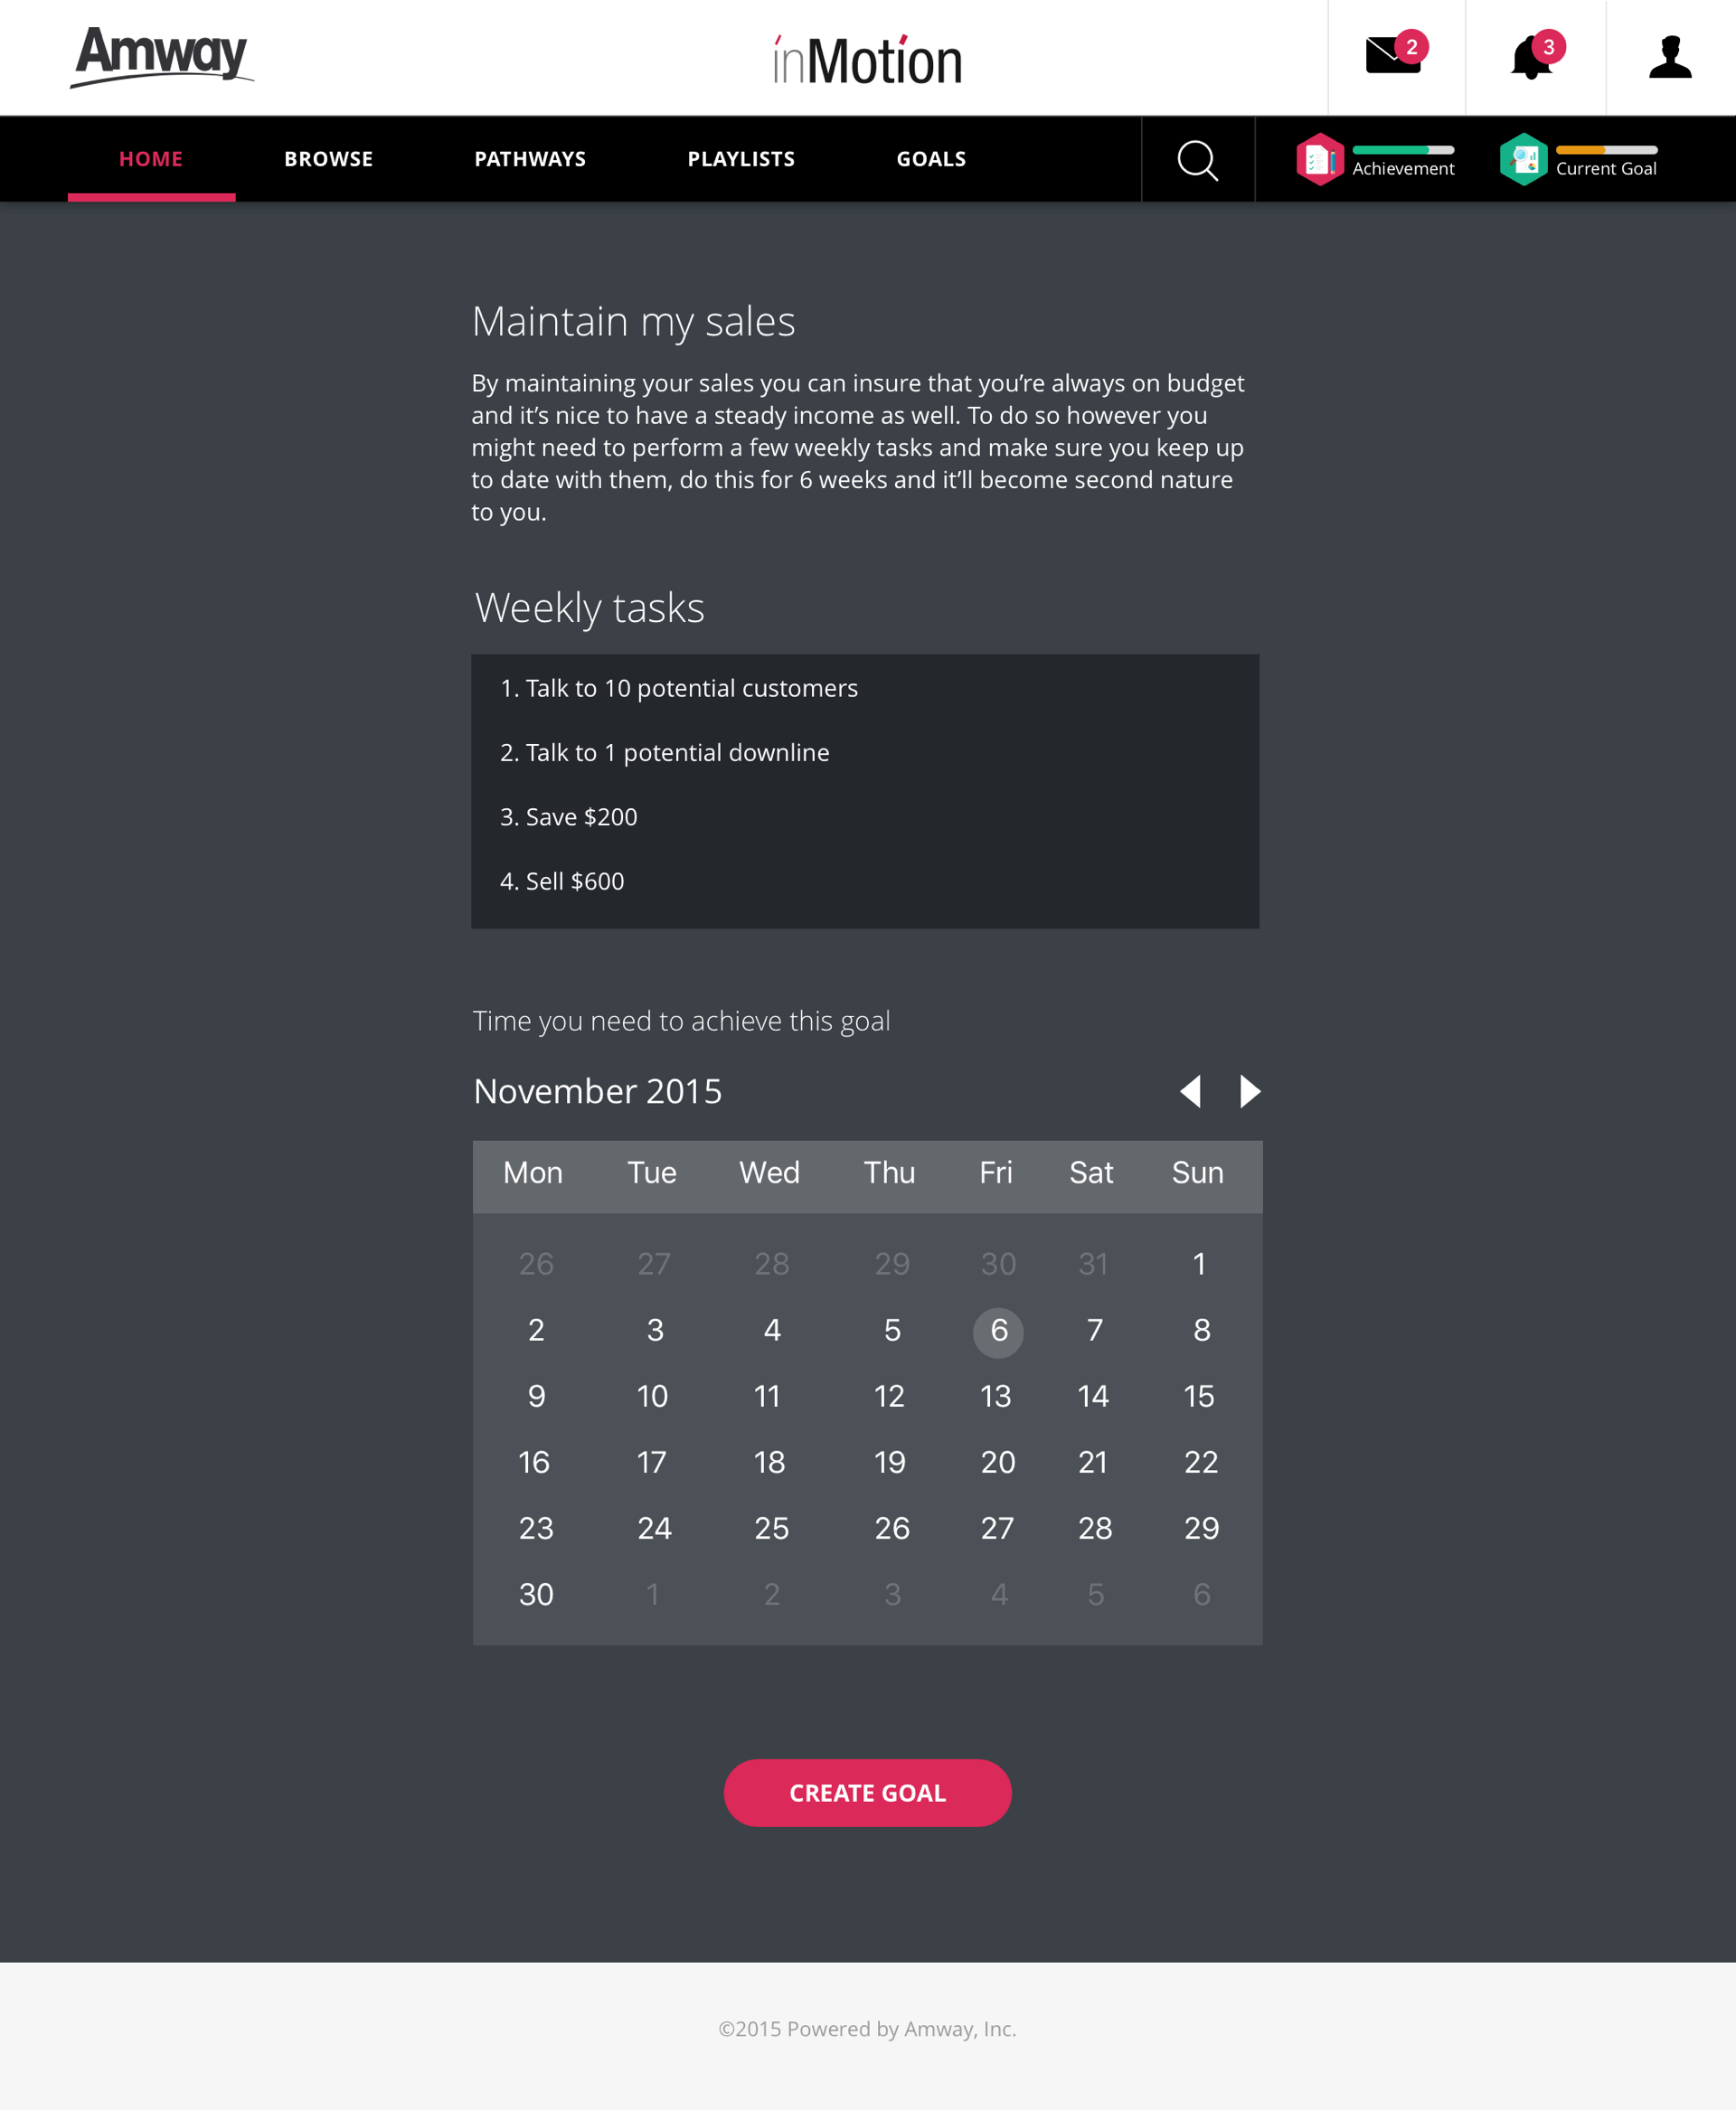Screen dimensions: 1736x2110
Task: Advance calendar to next month
Action: (1250, 1091)
